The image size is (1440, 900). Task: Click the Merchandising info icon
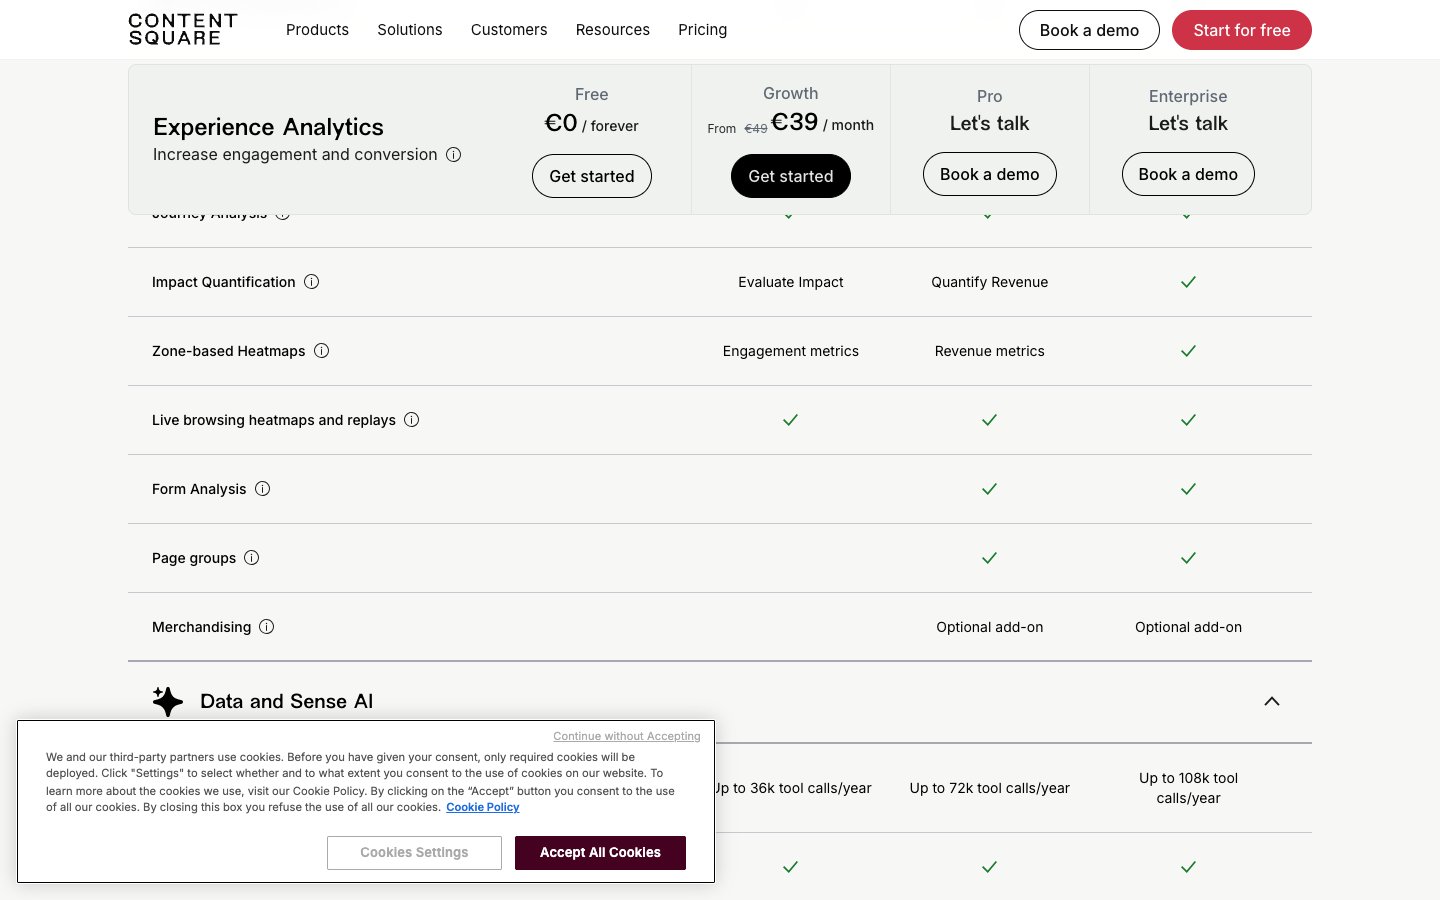coord(267,627)
